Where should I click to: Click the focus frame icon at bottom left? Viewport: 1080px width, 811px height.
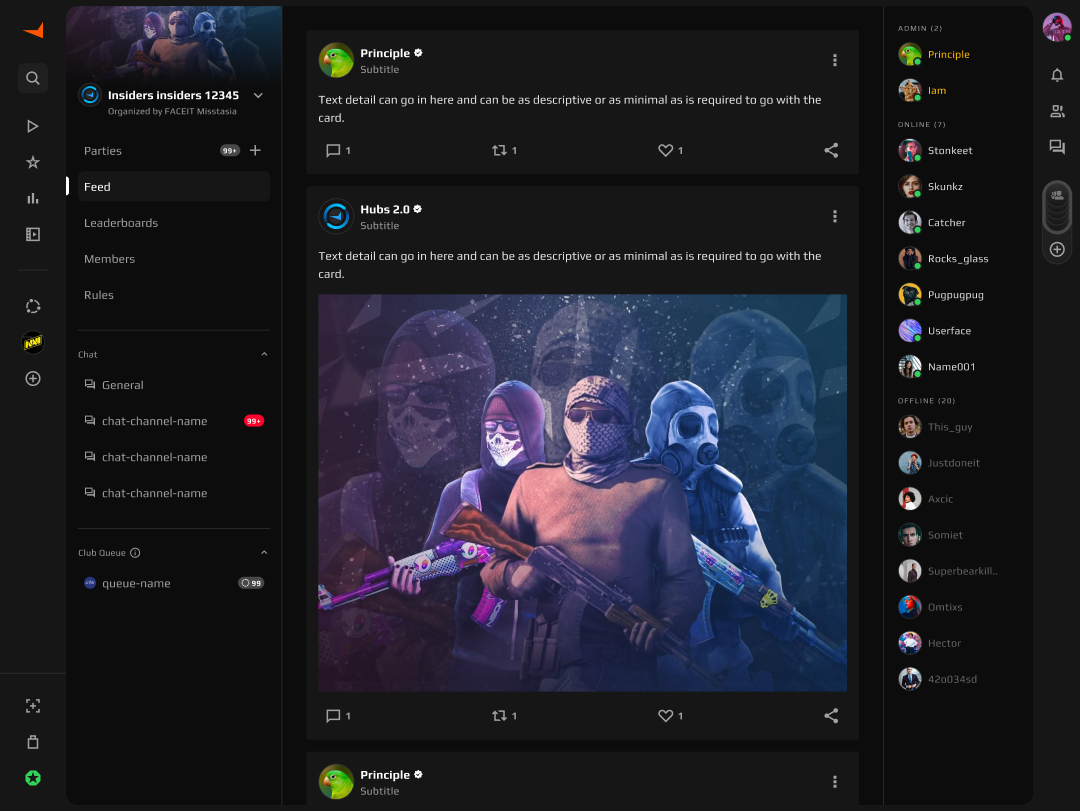[x=32, y=706]
